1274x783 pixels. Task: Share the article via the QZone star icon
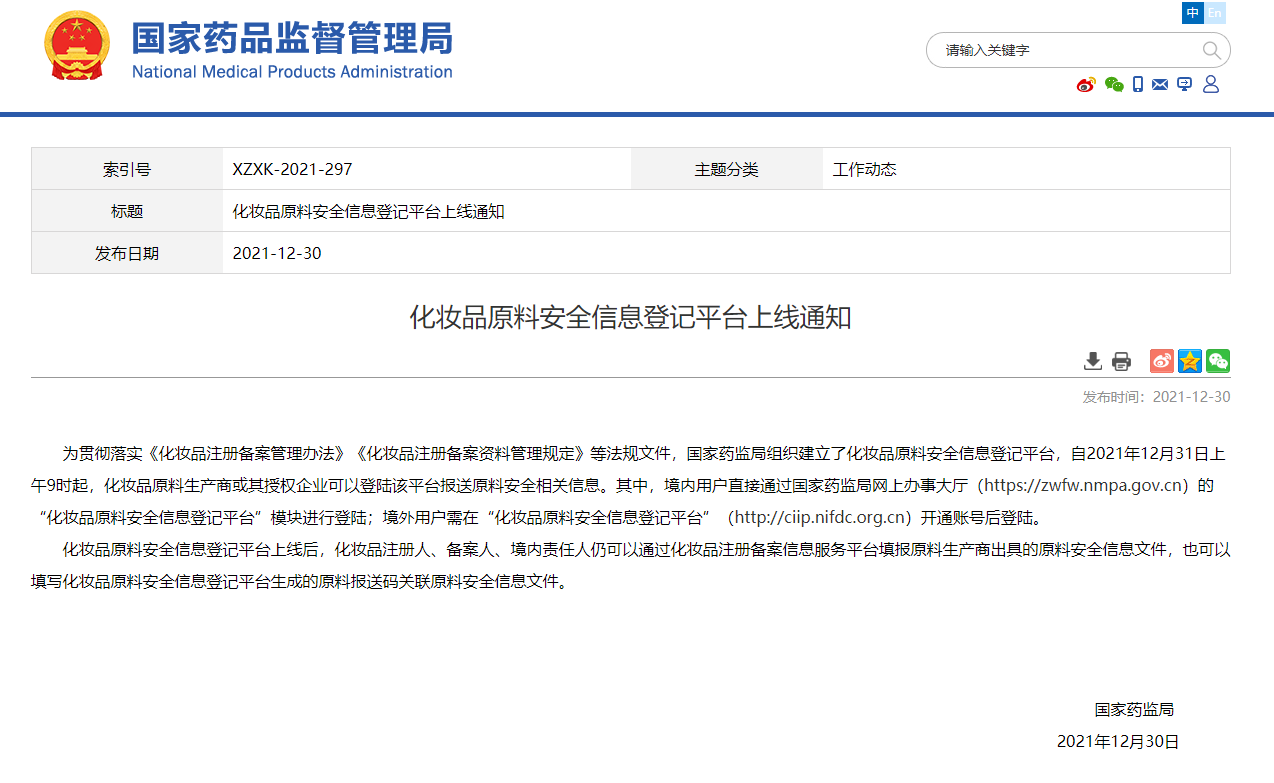point(1189,361)
